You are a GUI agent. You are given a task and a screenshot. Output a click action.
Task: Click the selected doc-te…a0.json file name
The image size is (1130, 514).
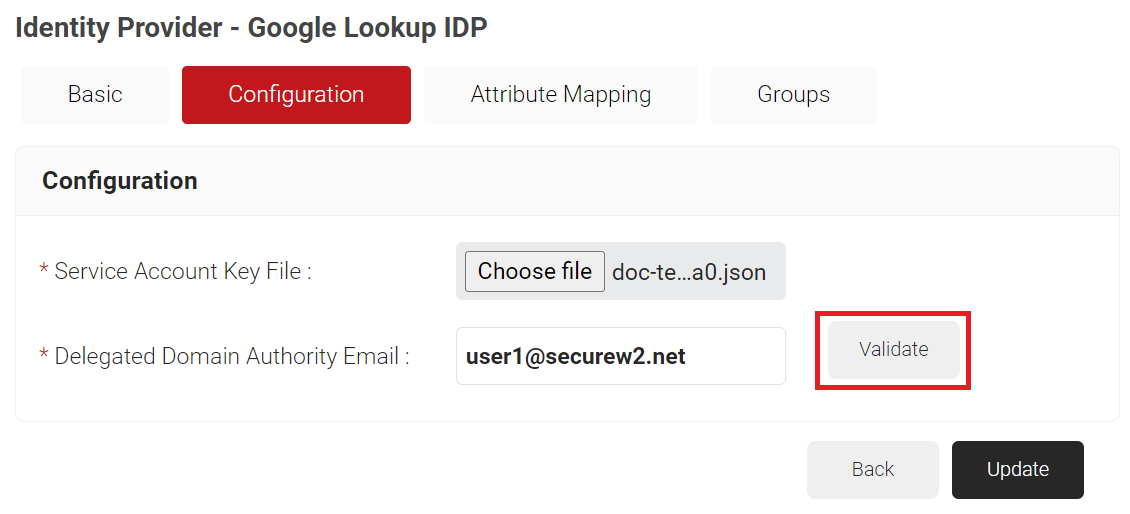tap(689, 272)
